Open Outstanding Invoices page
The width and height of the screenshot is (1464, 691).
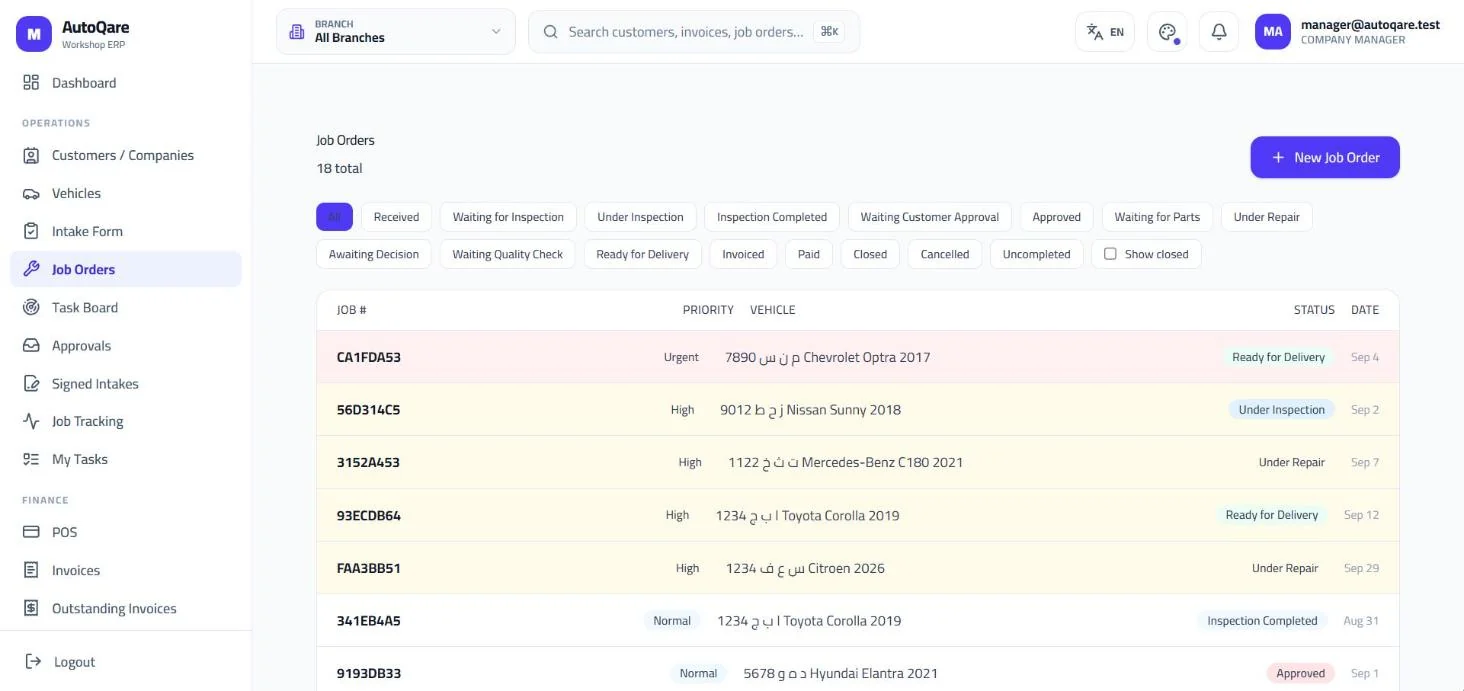pos(126,608)
